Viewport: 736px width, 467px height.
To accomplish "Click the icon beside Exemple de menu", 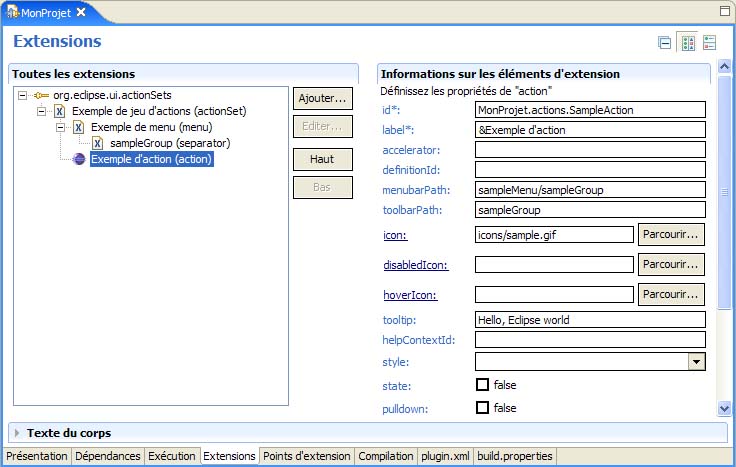I will (79, 127).
